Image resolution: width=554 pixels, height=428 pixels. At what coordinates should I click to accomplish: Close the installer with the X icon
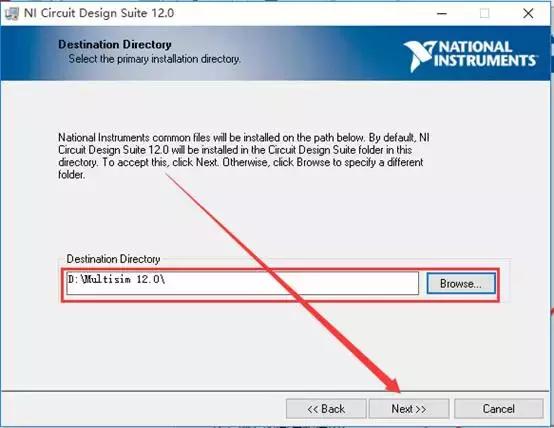[x=528, y=13]
